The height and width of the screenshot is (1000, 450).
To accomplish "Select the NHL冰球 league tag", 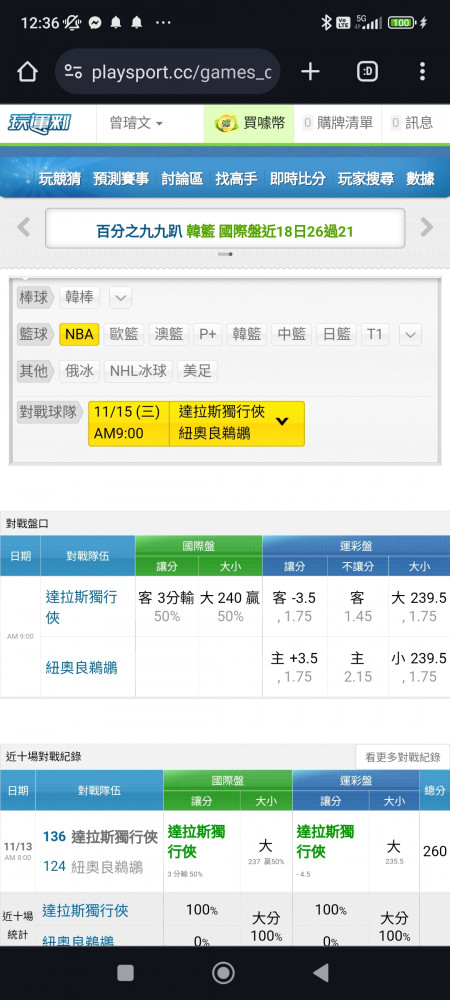I will (x=138, y=371).
